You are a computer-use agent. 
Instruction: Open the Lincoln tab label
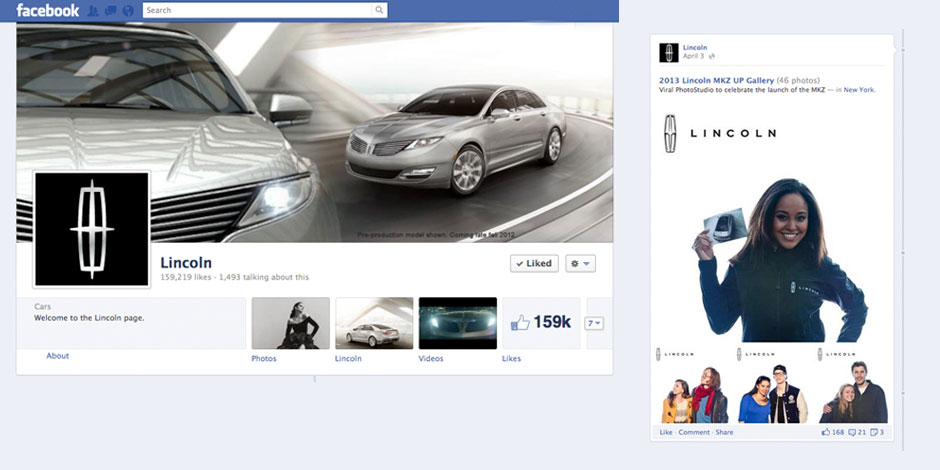(x=348, y=358)
